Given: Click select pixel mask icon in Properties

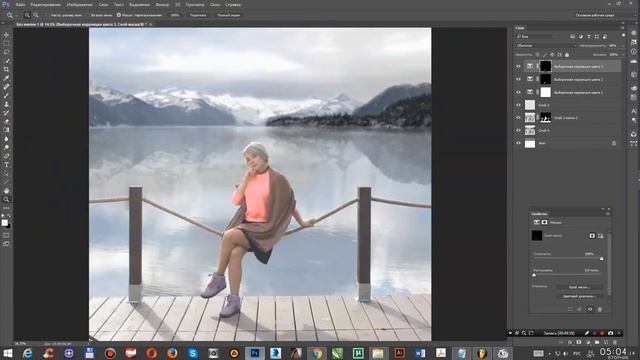Looking at the screenshot, I should (x=592, y=236).
